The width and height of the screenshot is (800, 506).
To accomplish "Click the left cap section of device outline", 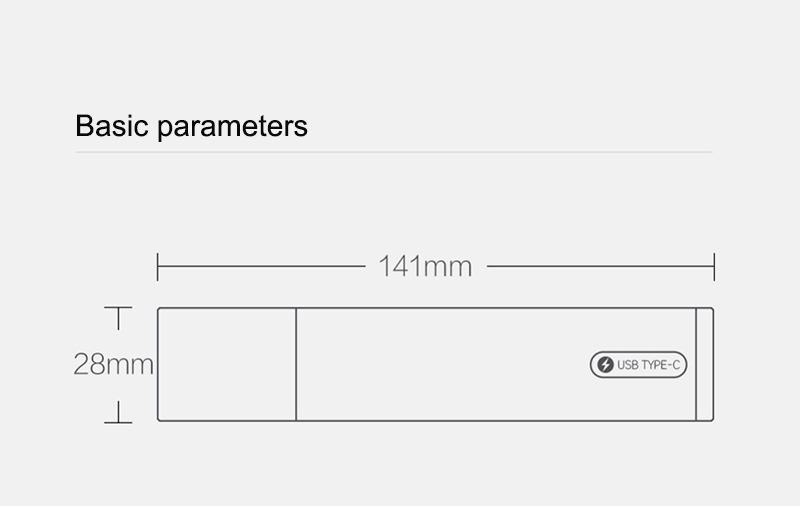I will pos(227,364).
